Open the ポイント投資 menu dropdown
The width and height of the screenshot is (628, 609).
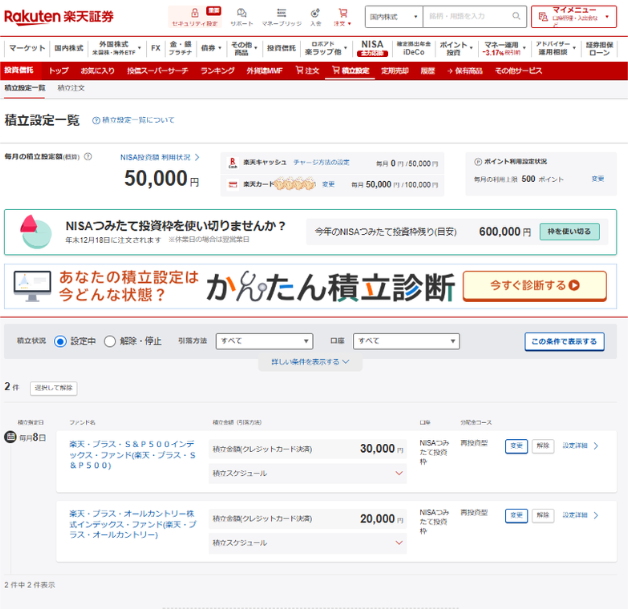pyautogui.click(x=456, y=48)
